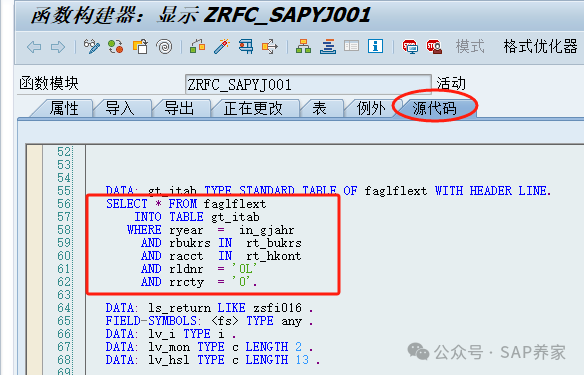584x375 pixels.
Task: Click the forward arrow toolbar icon
Action: (x=58, y=47)
